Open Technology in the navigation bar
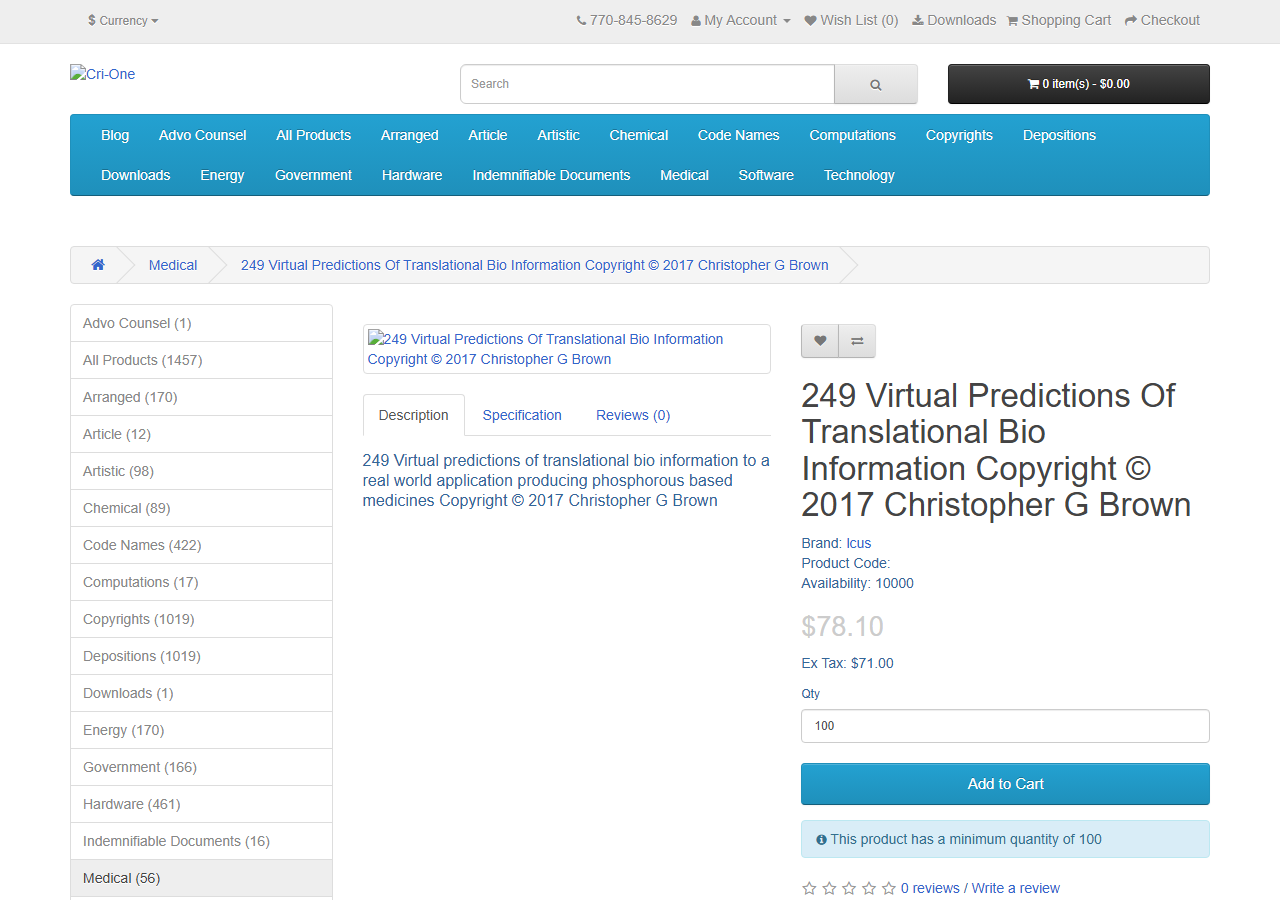This screenshot has height=900, width=1280. click(859, 175)
